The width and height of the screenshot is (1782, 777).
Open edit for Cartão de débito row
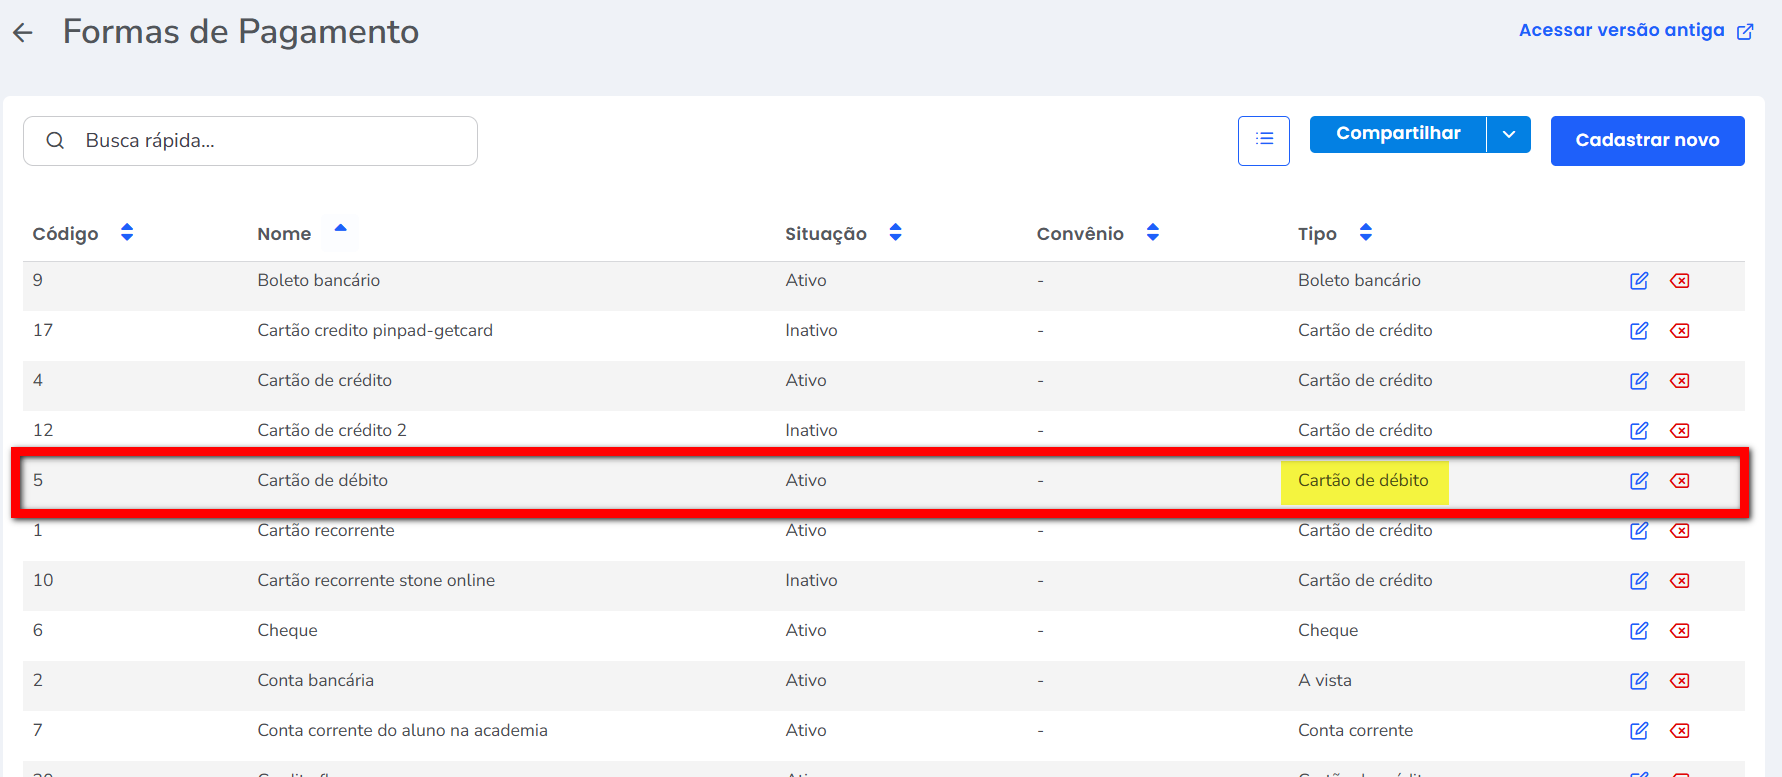point(1638,481)
